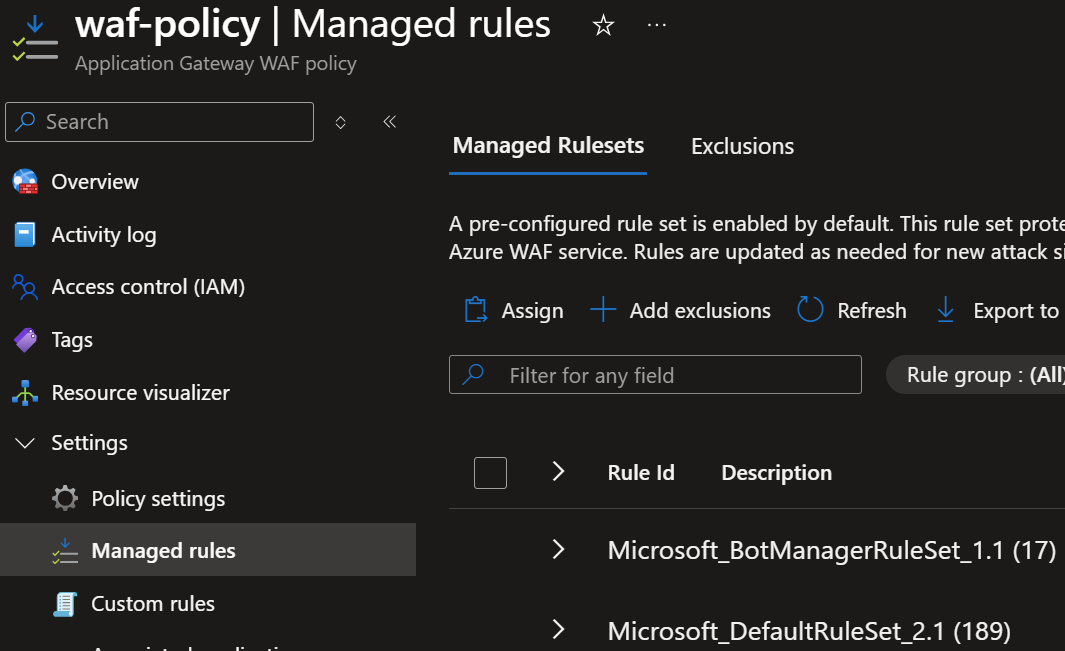Click the Settings section label
1065x651 pixels.
click(90, 443)
